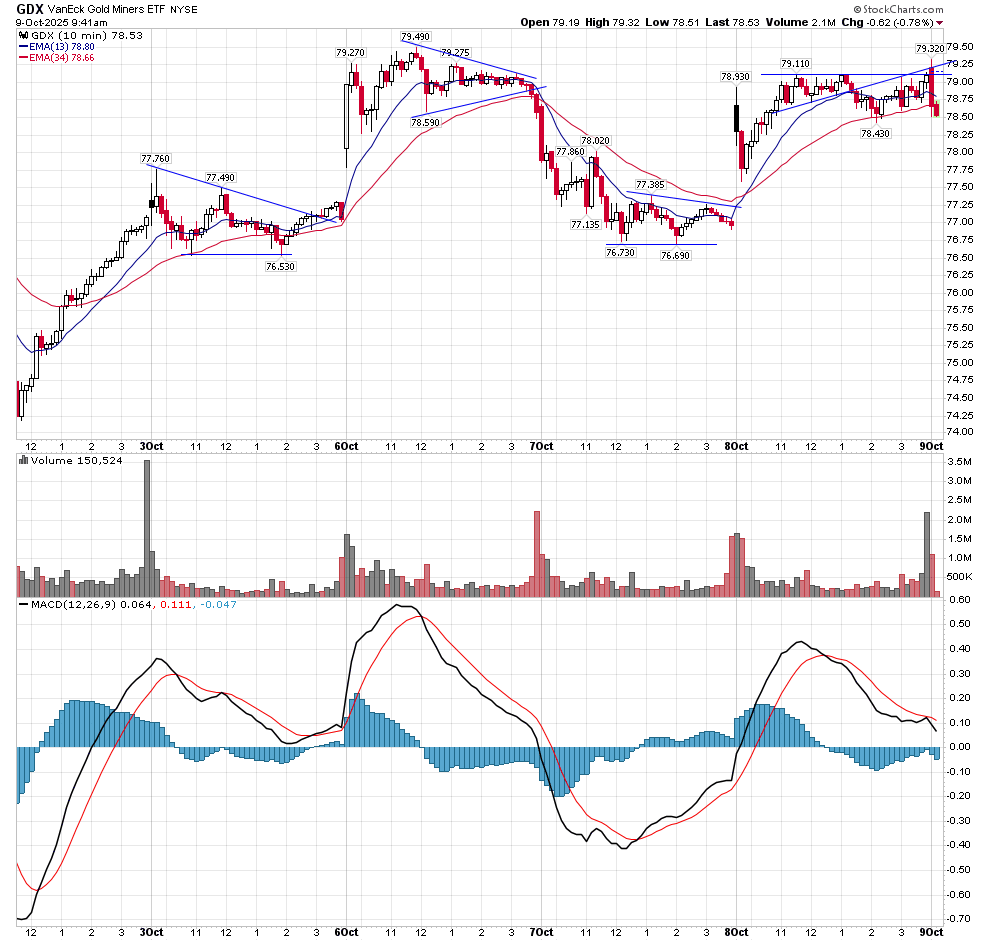Click the volume bars icon in Volume legend

pos(23,460)
